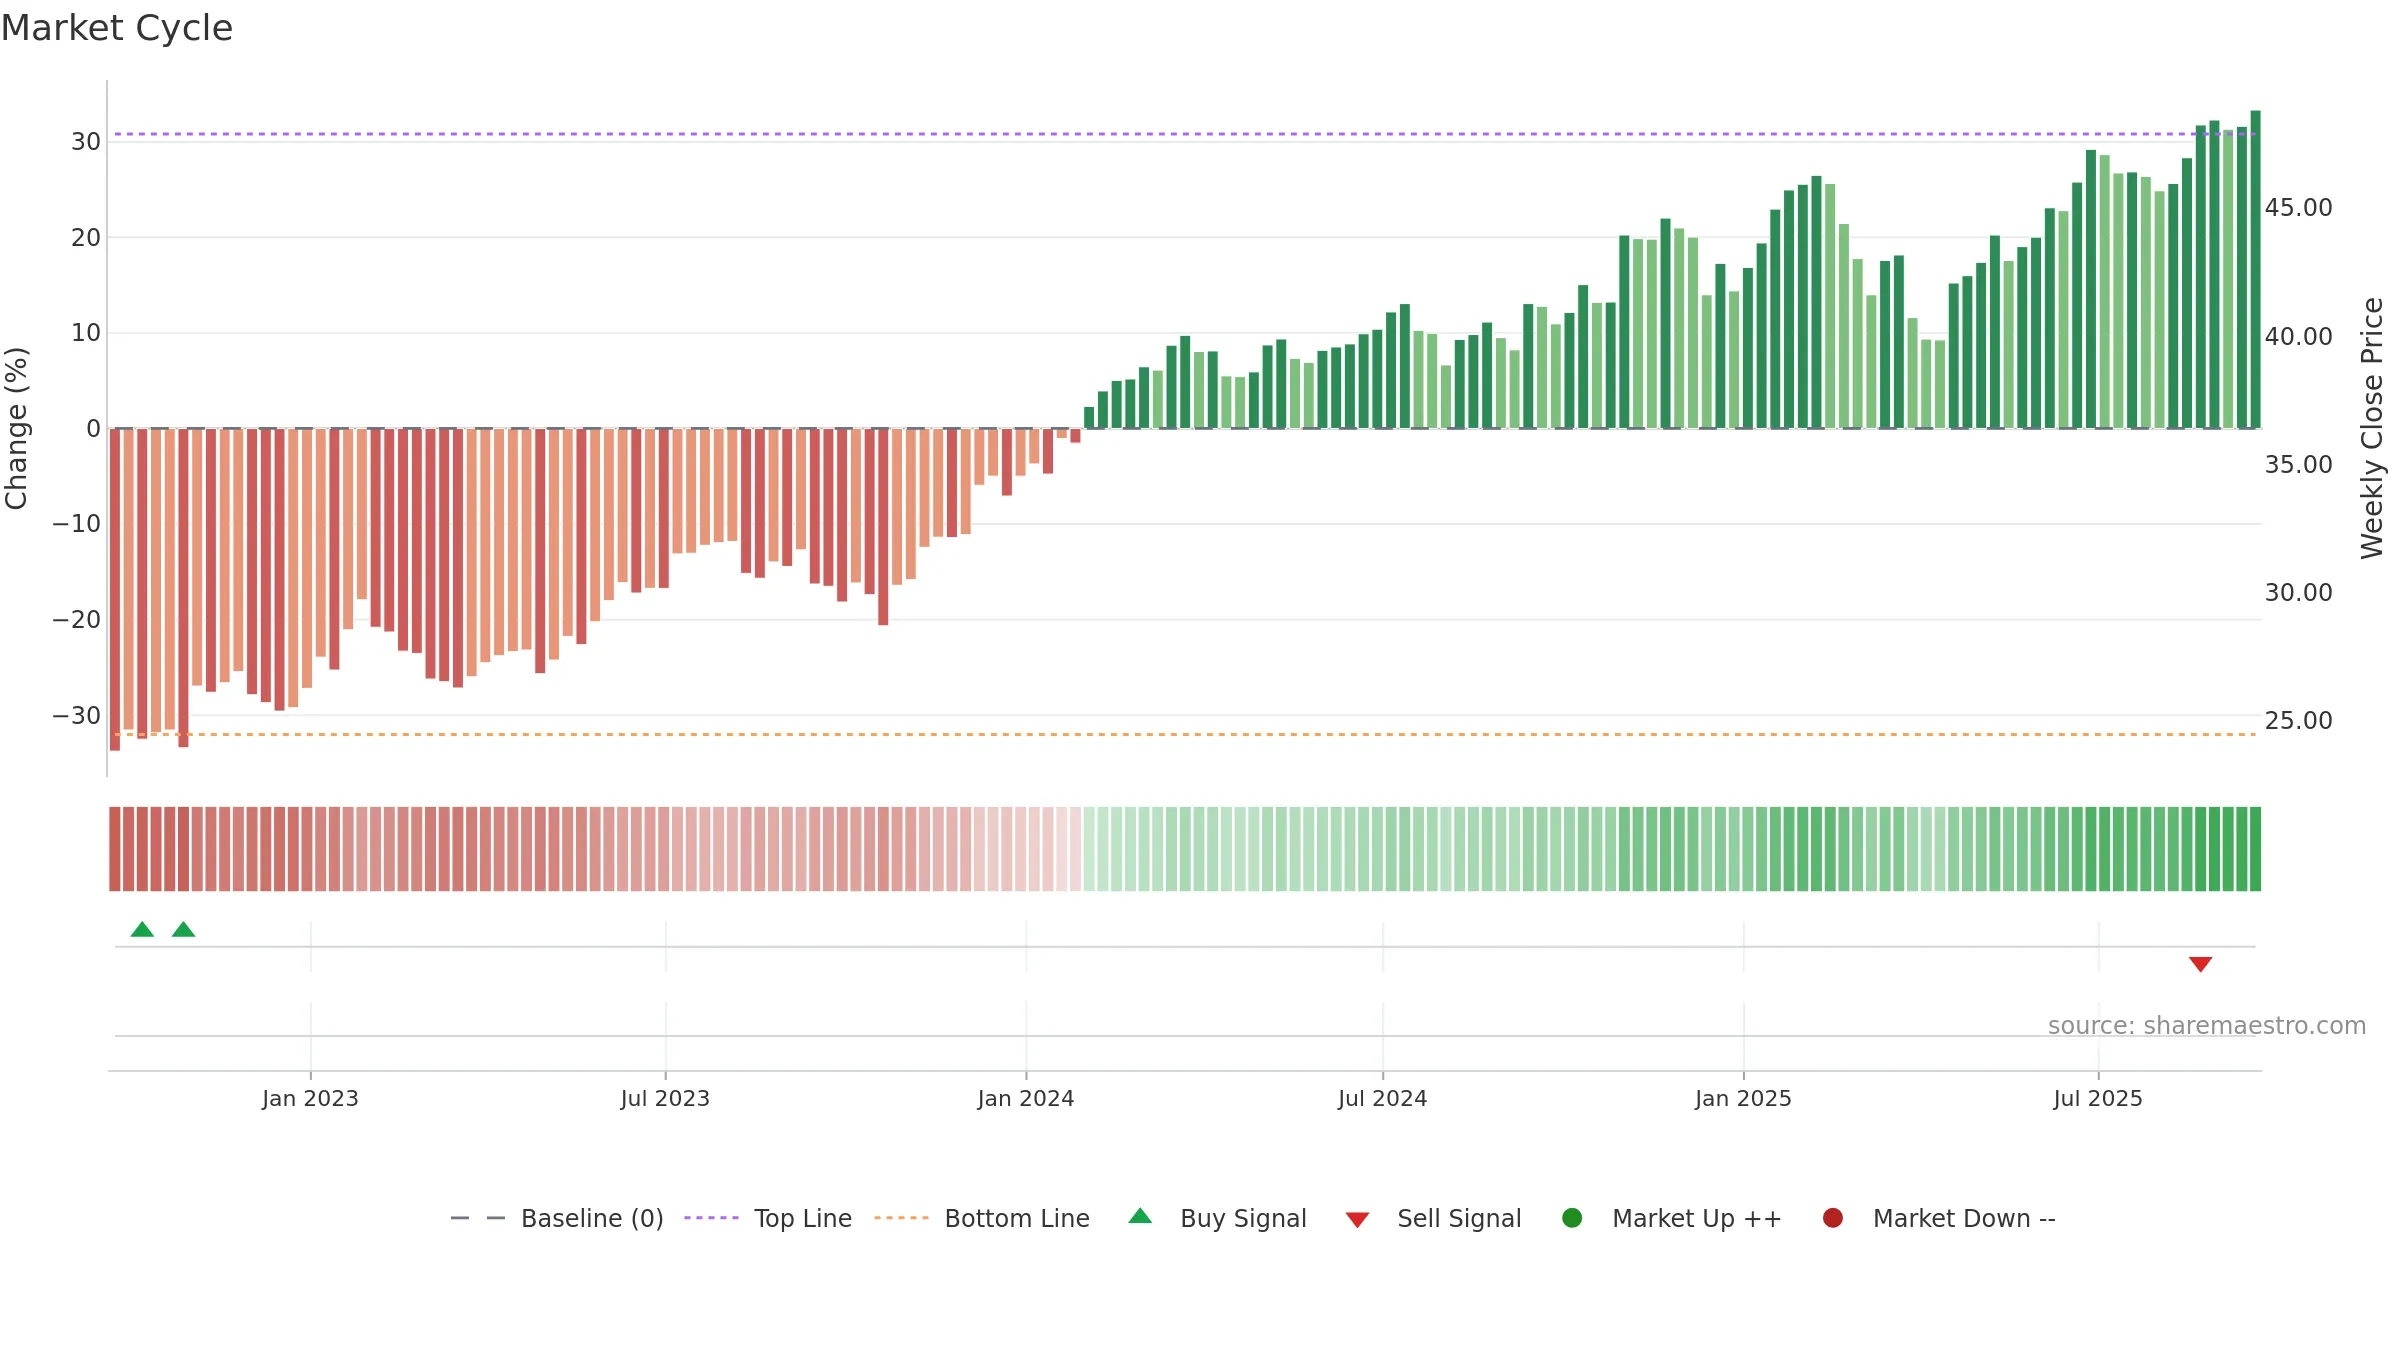Toggle the Bottom Line legend entry
Screen dimensions: 2400x1350
click(982, 1218)
